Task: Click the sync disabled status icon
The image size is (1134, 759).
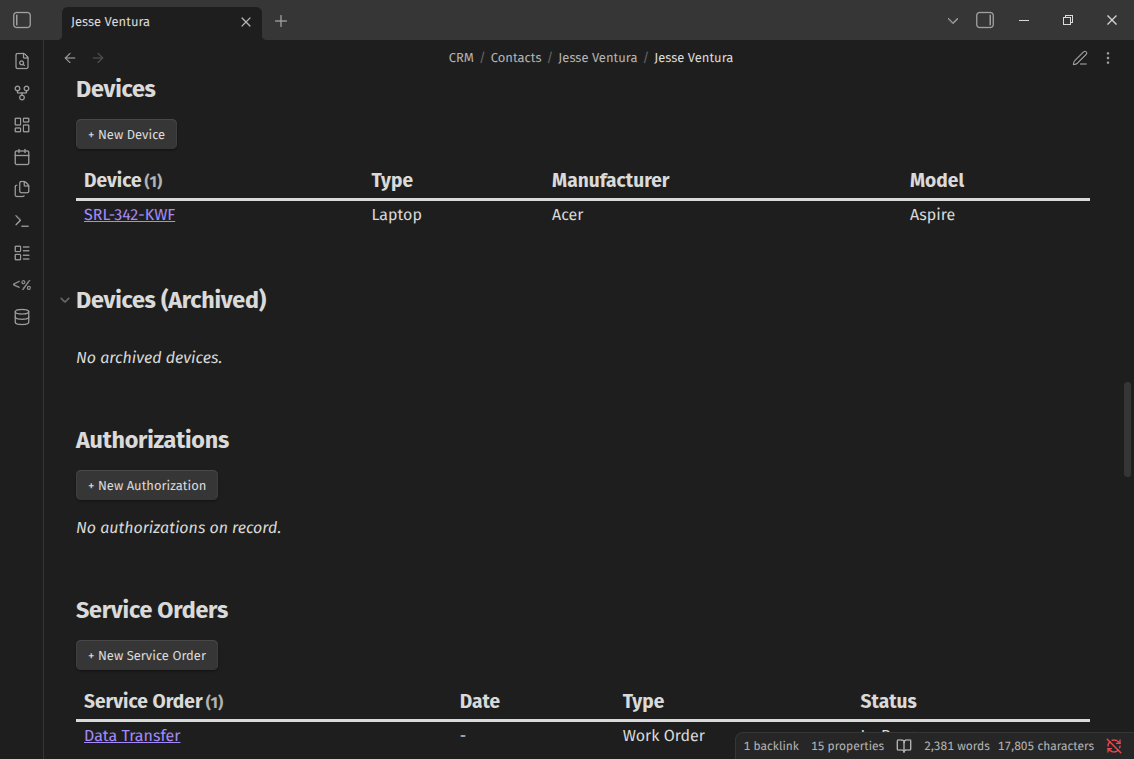Action: [1114, 746]
